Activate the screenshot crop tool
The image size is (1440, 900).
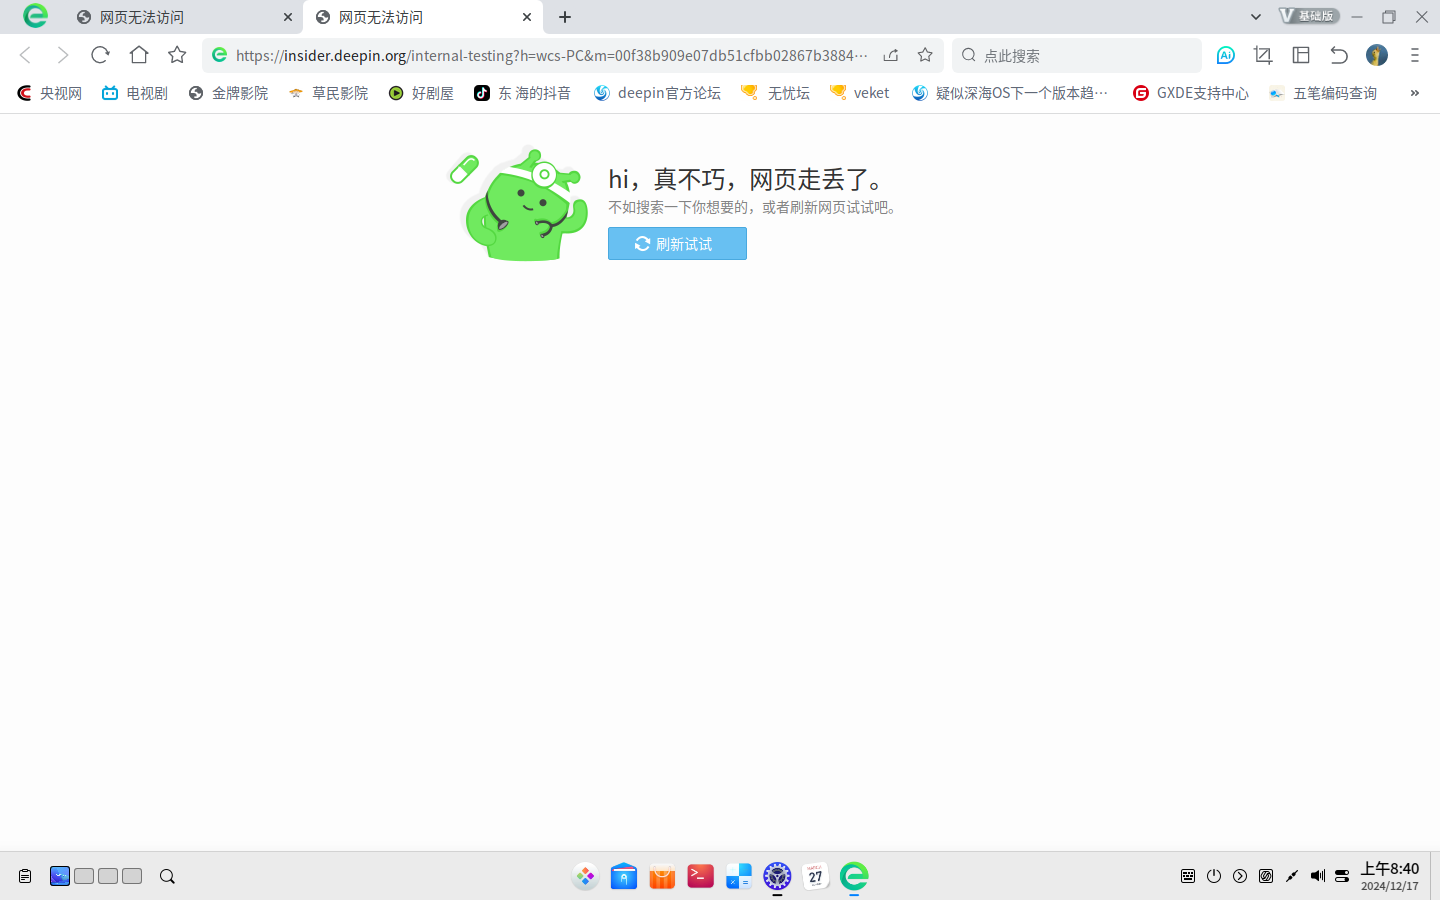pyautogui.click(x=1263, y=55)
